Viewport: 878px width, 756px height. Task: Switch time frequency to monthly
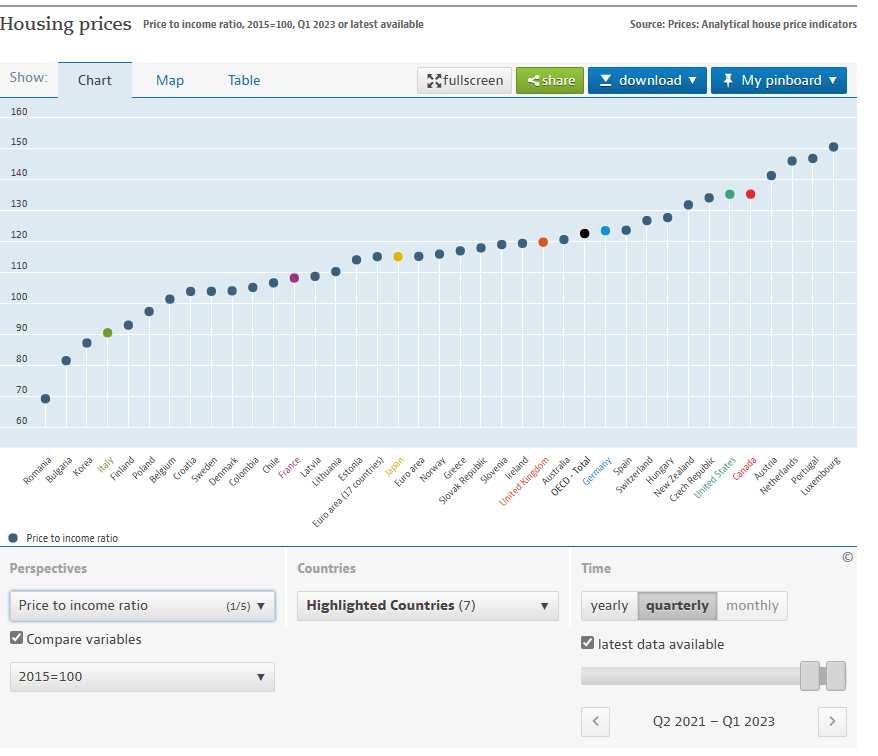752,605
